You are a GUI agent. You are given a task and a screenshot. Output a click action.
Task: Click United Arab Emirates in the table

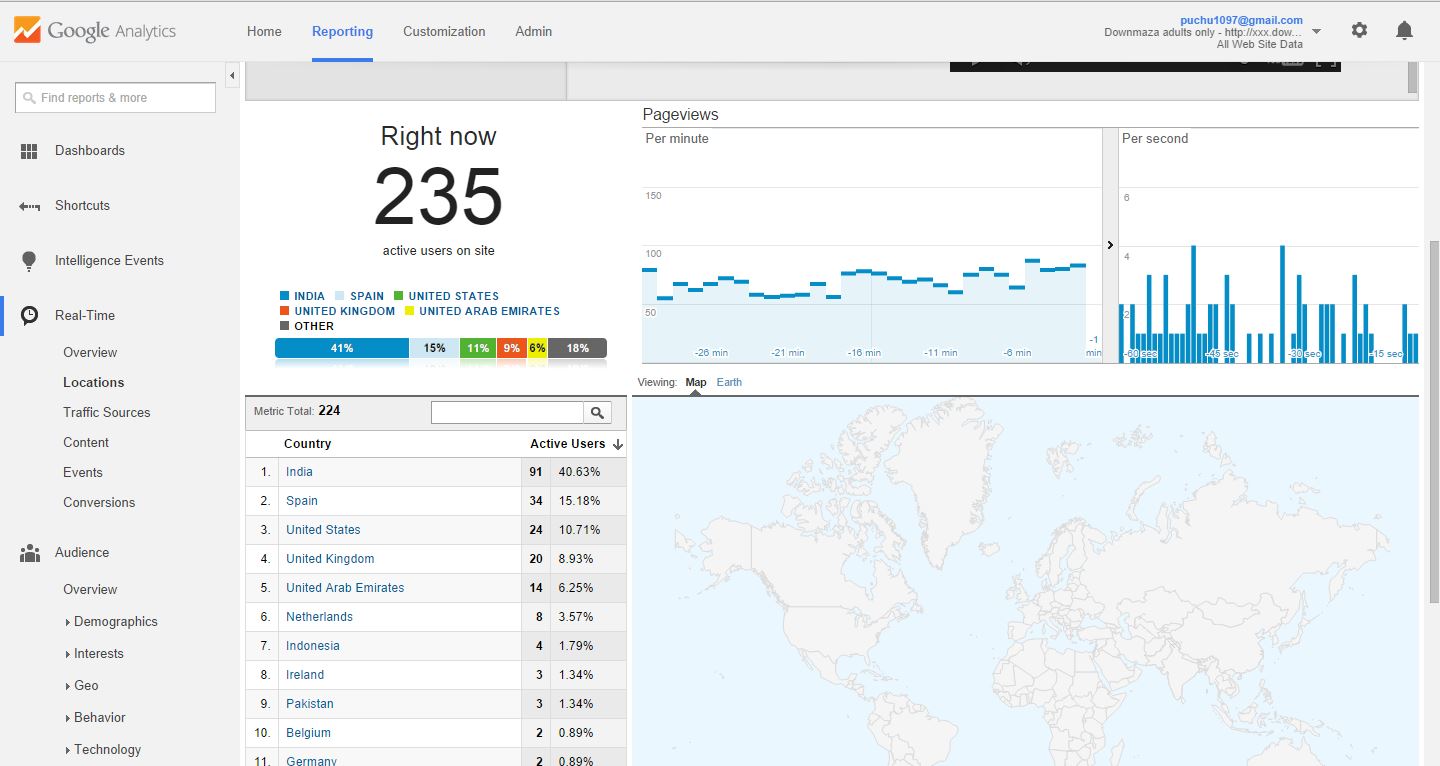click(x=345, y=588)
